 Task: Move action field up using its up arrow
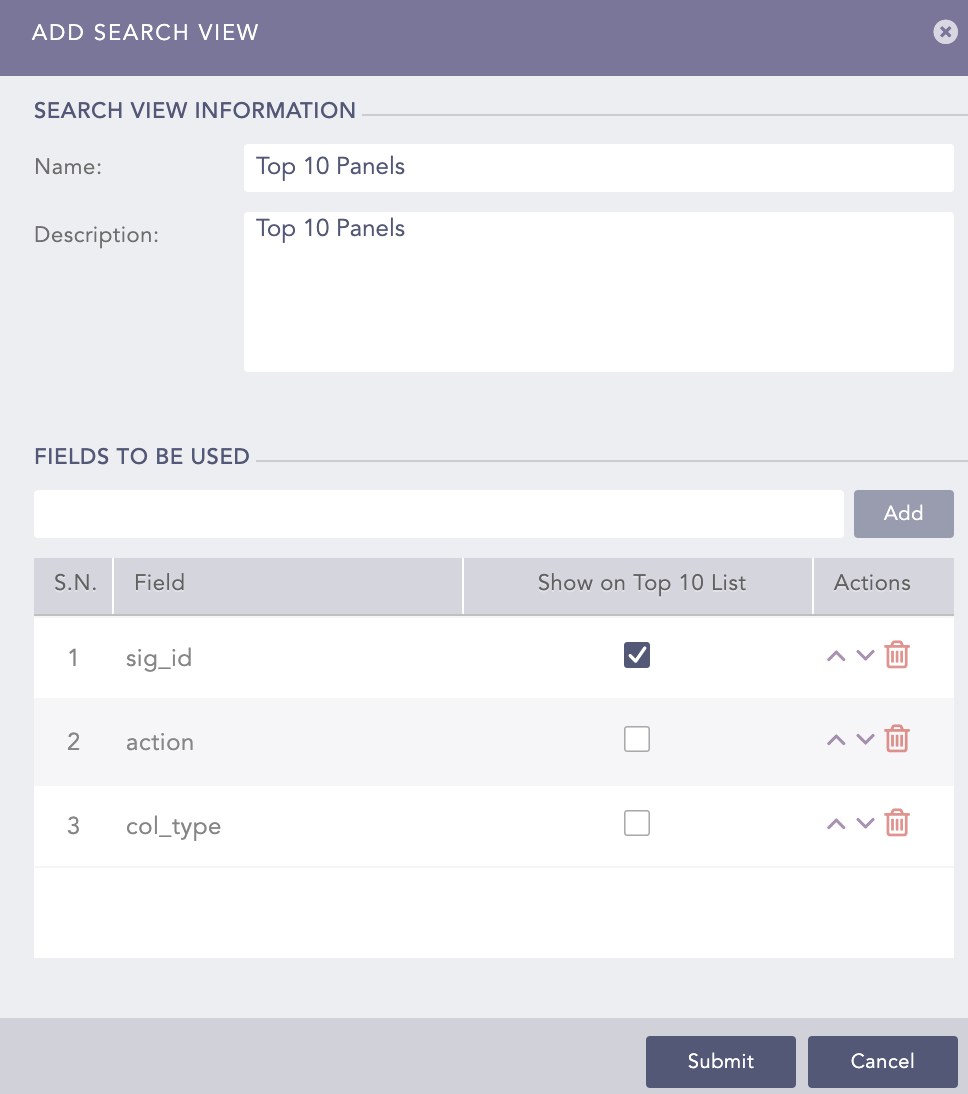(836, 740)
